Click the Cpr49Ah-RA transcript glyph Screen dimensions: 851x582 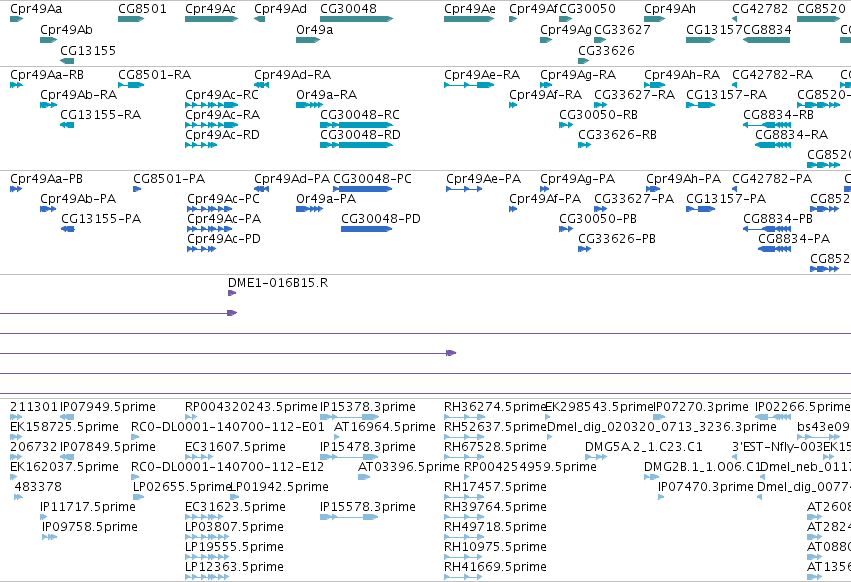click(655, 85)
